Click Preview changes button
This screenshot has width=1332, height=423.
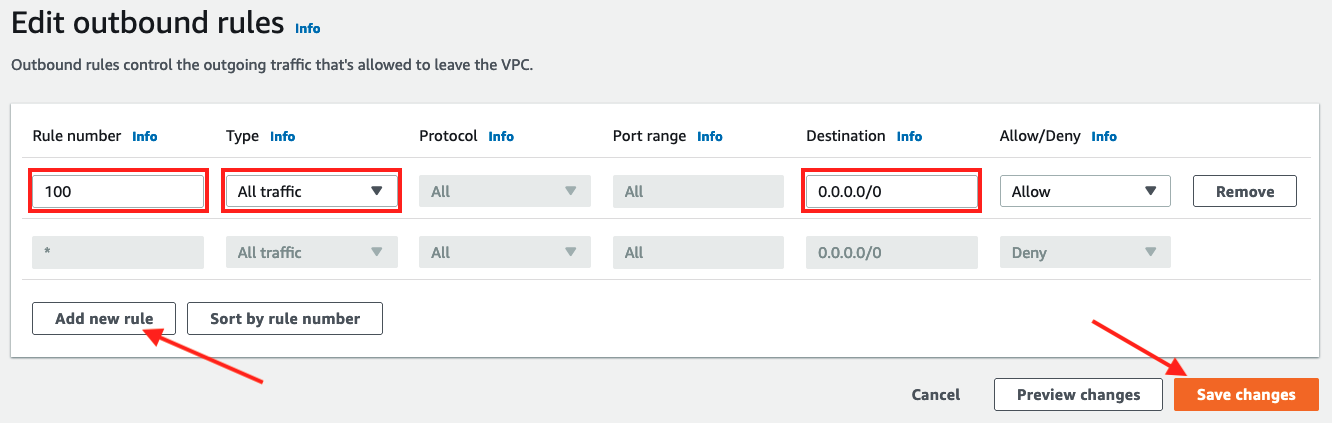(x=1078, y=395)
